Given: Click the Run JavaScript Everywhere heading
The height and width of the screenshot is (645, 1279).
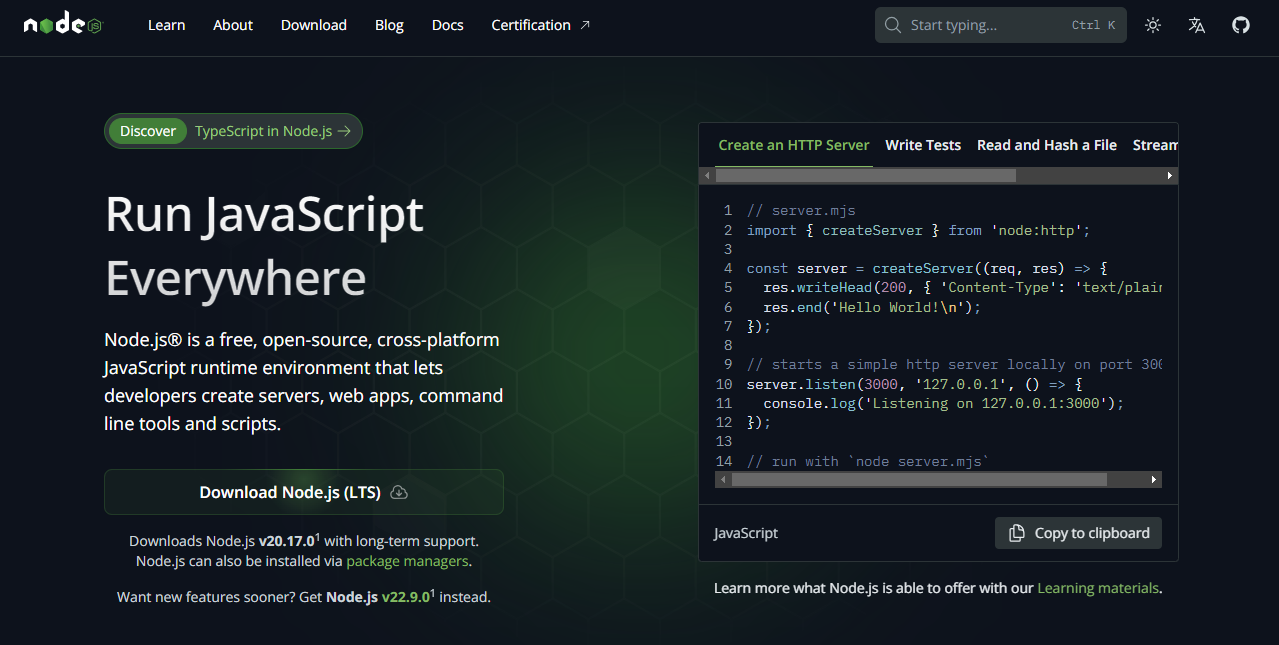Looking at the screenshot, I should point(265,246).
